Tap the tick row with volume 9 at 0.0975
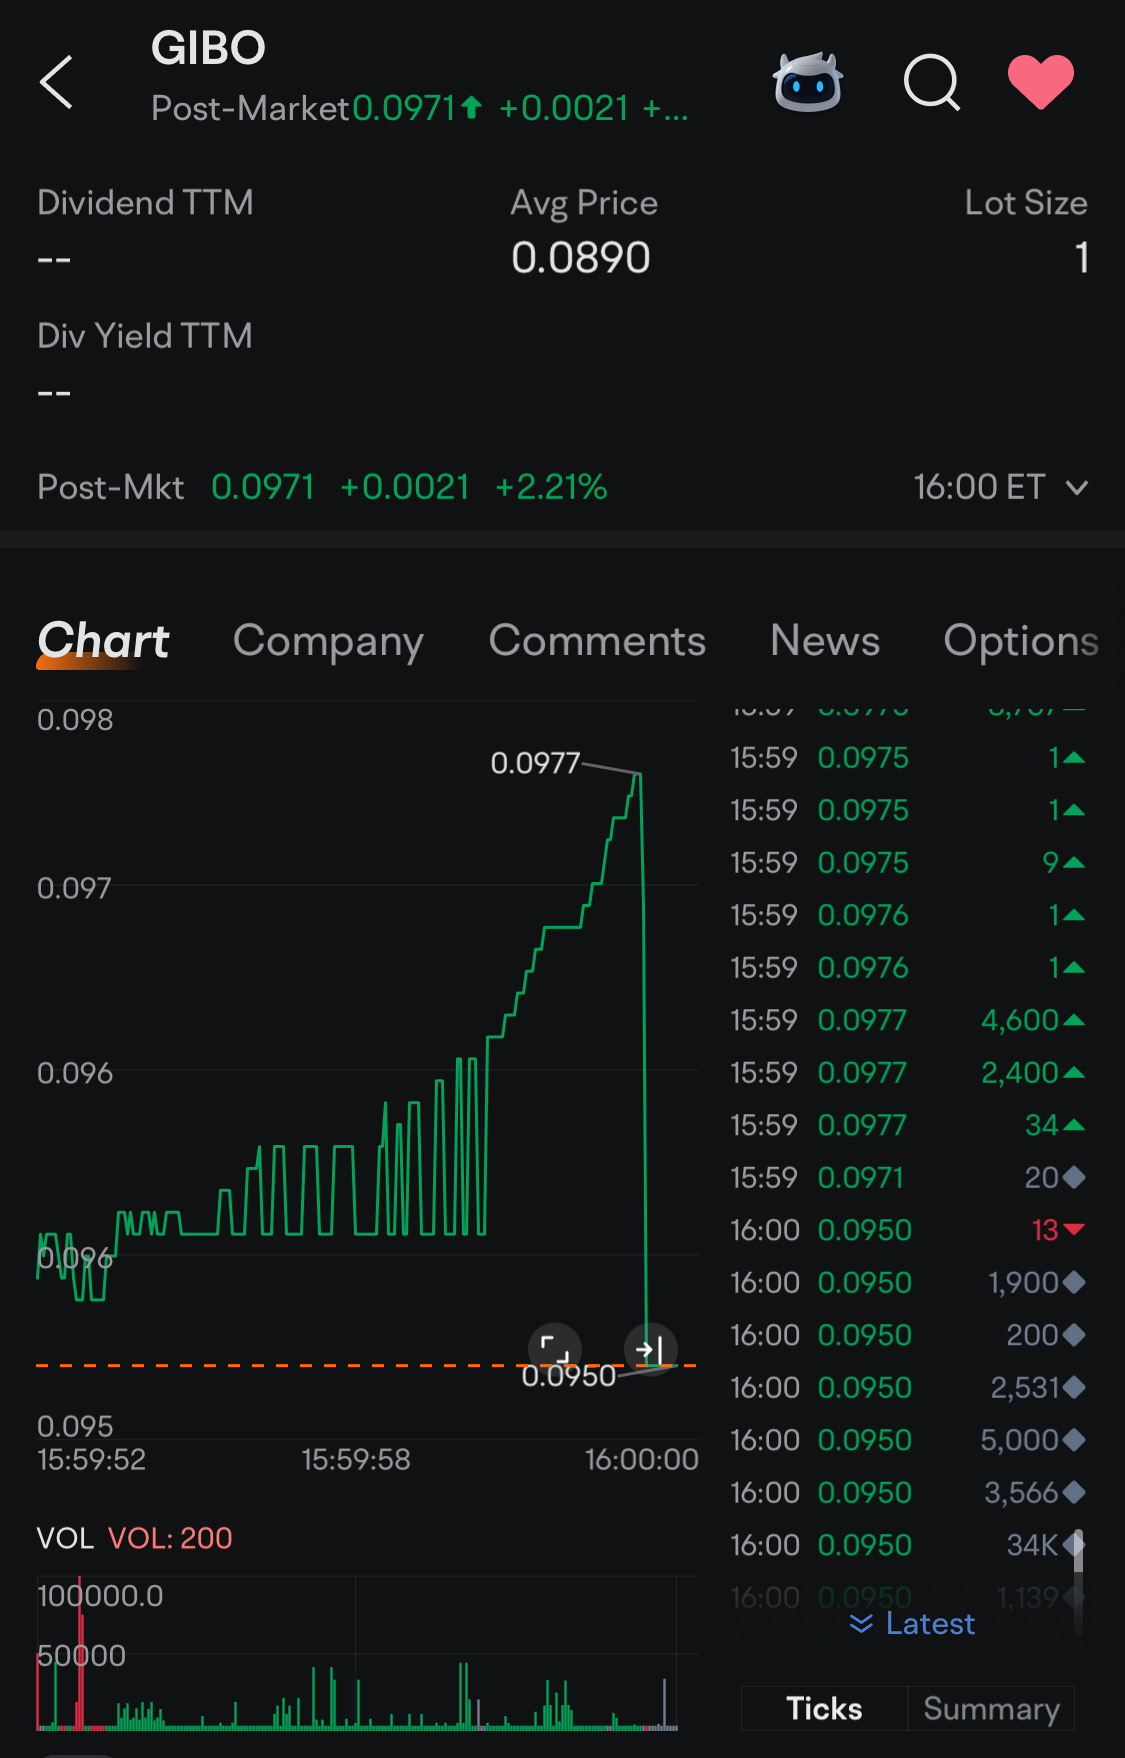 click(x=908, y=863)
